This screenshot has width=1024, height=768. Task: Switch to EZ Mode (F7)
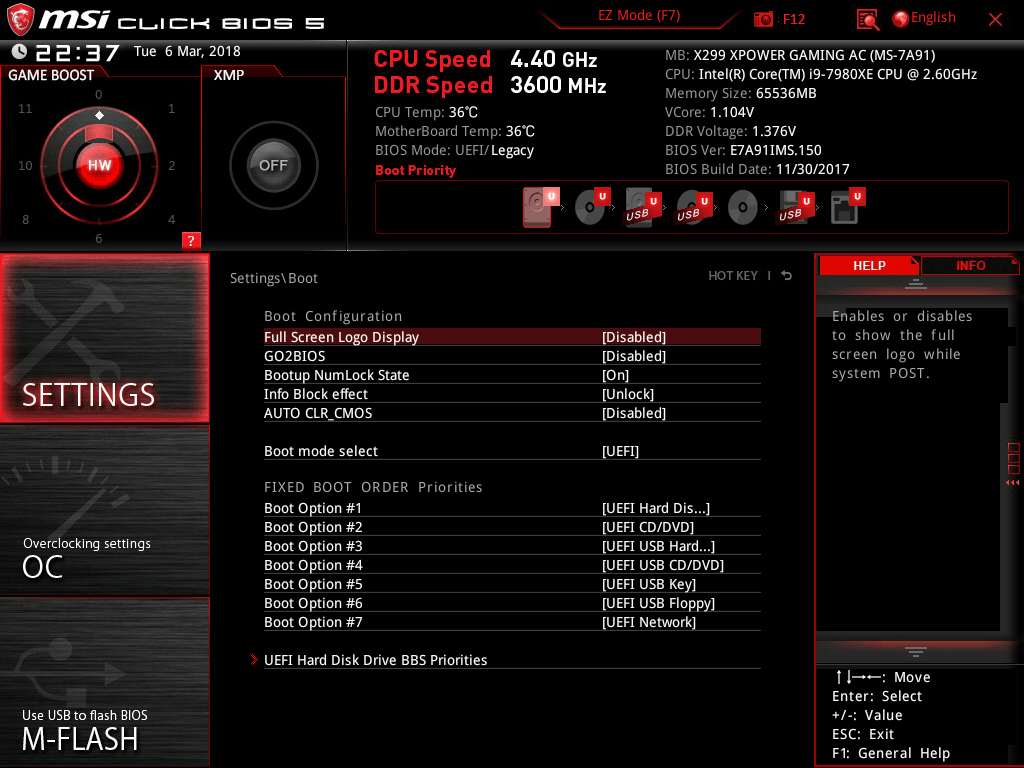639,16
